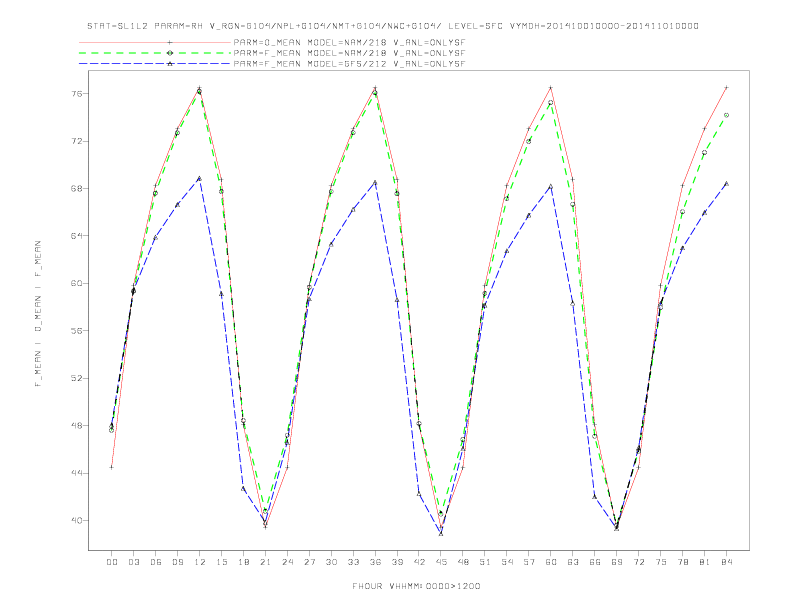Select the vertical axis title F_MEAN | O_MEAN | F_MEAN
The width and height of the screenshot is (792, 612).
point(38,314)
